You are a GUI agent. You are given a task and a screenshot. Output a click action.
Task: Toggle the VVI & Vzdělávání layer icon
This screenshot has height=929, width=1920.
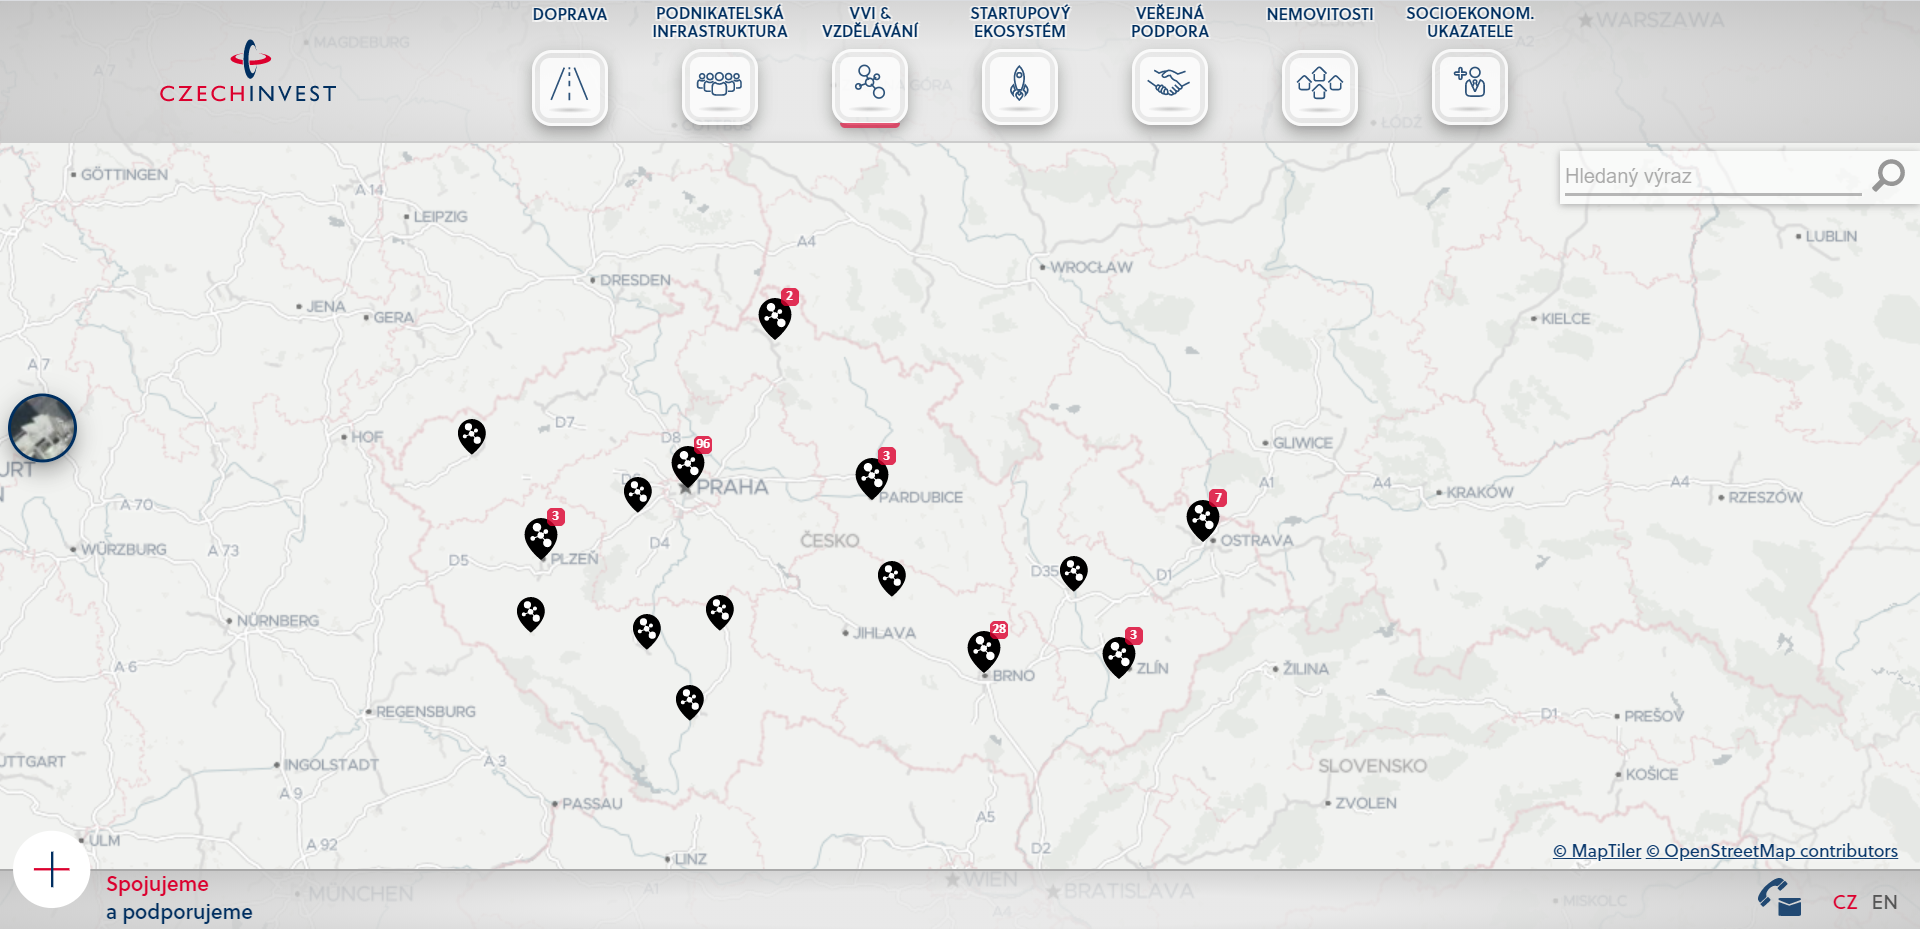point(870,87)
